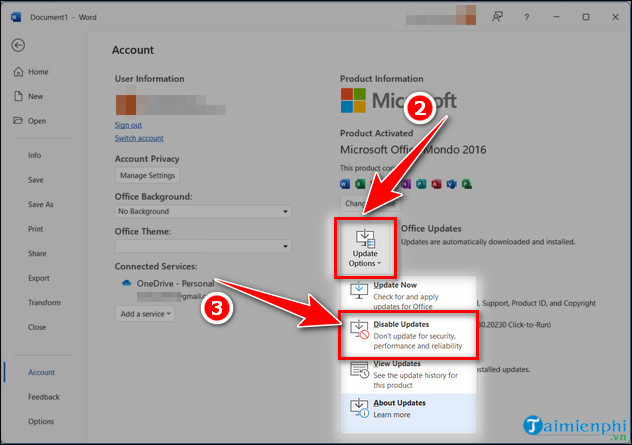Click the Excel app icon in product list
This screenshot has height=445, width=632.
[360, 184]
